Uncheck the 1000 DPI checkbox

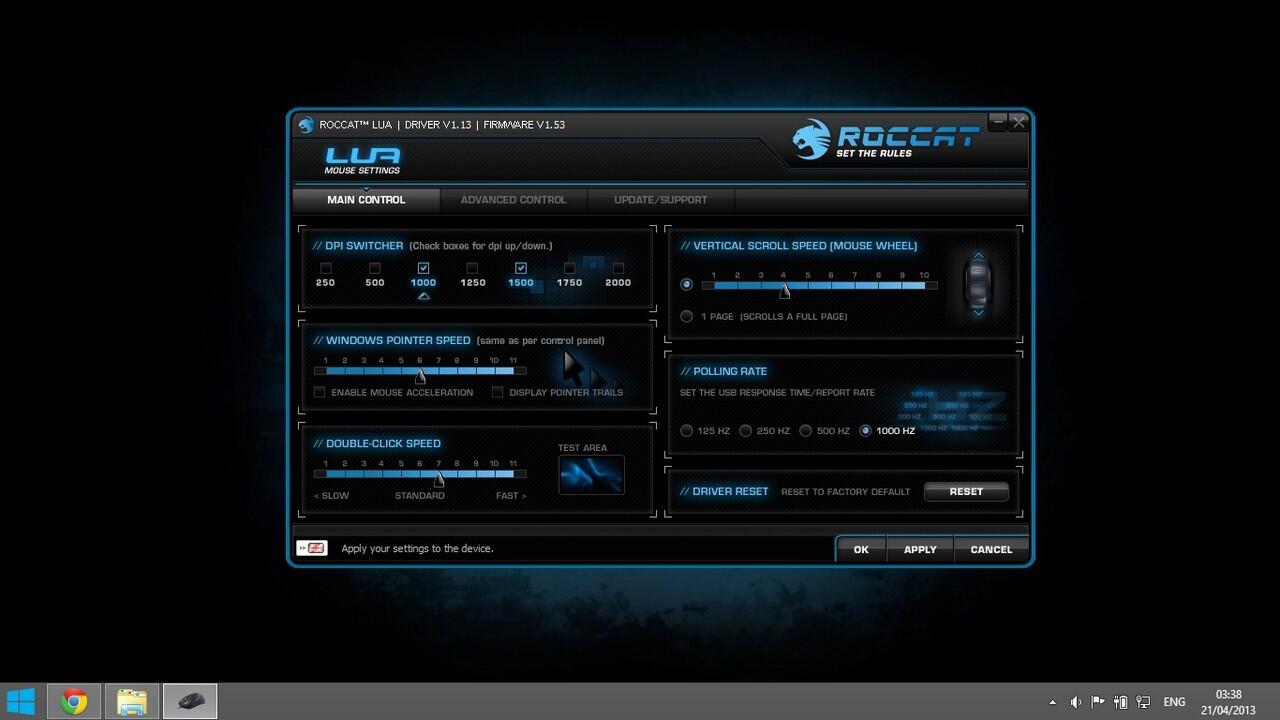423,268
